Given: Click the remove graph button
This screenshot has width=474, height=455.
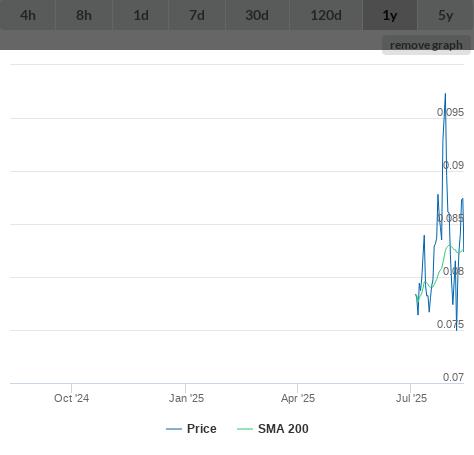Looking at the screenshot, I should 426,45.
